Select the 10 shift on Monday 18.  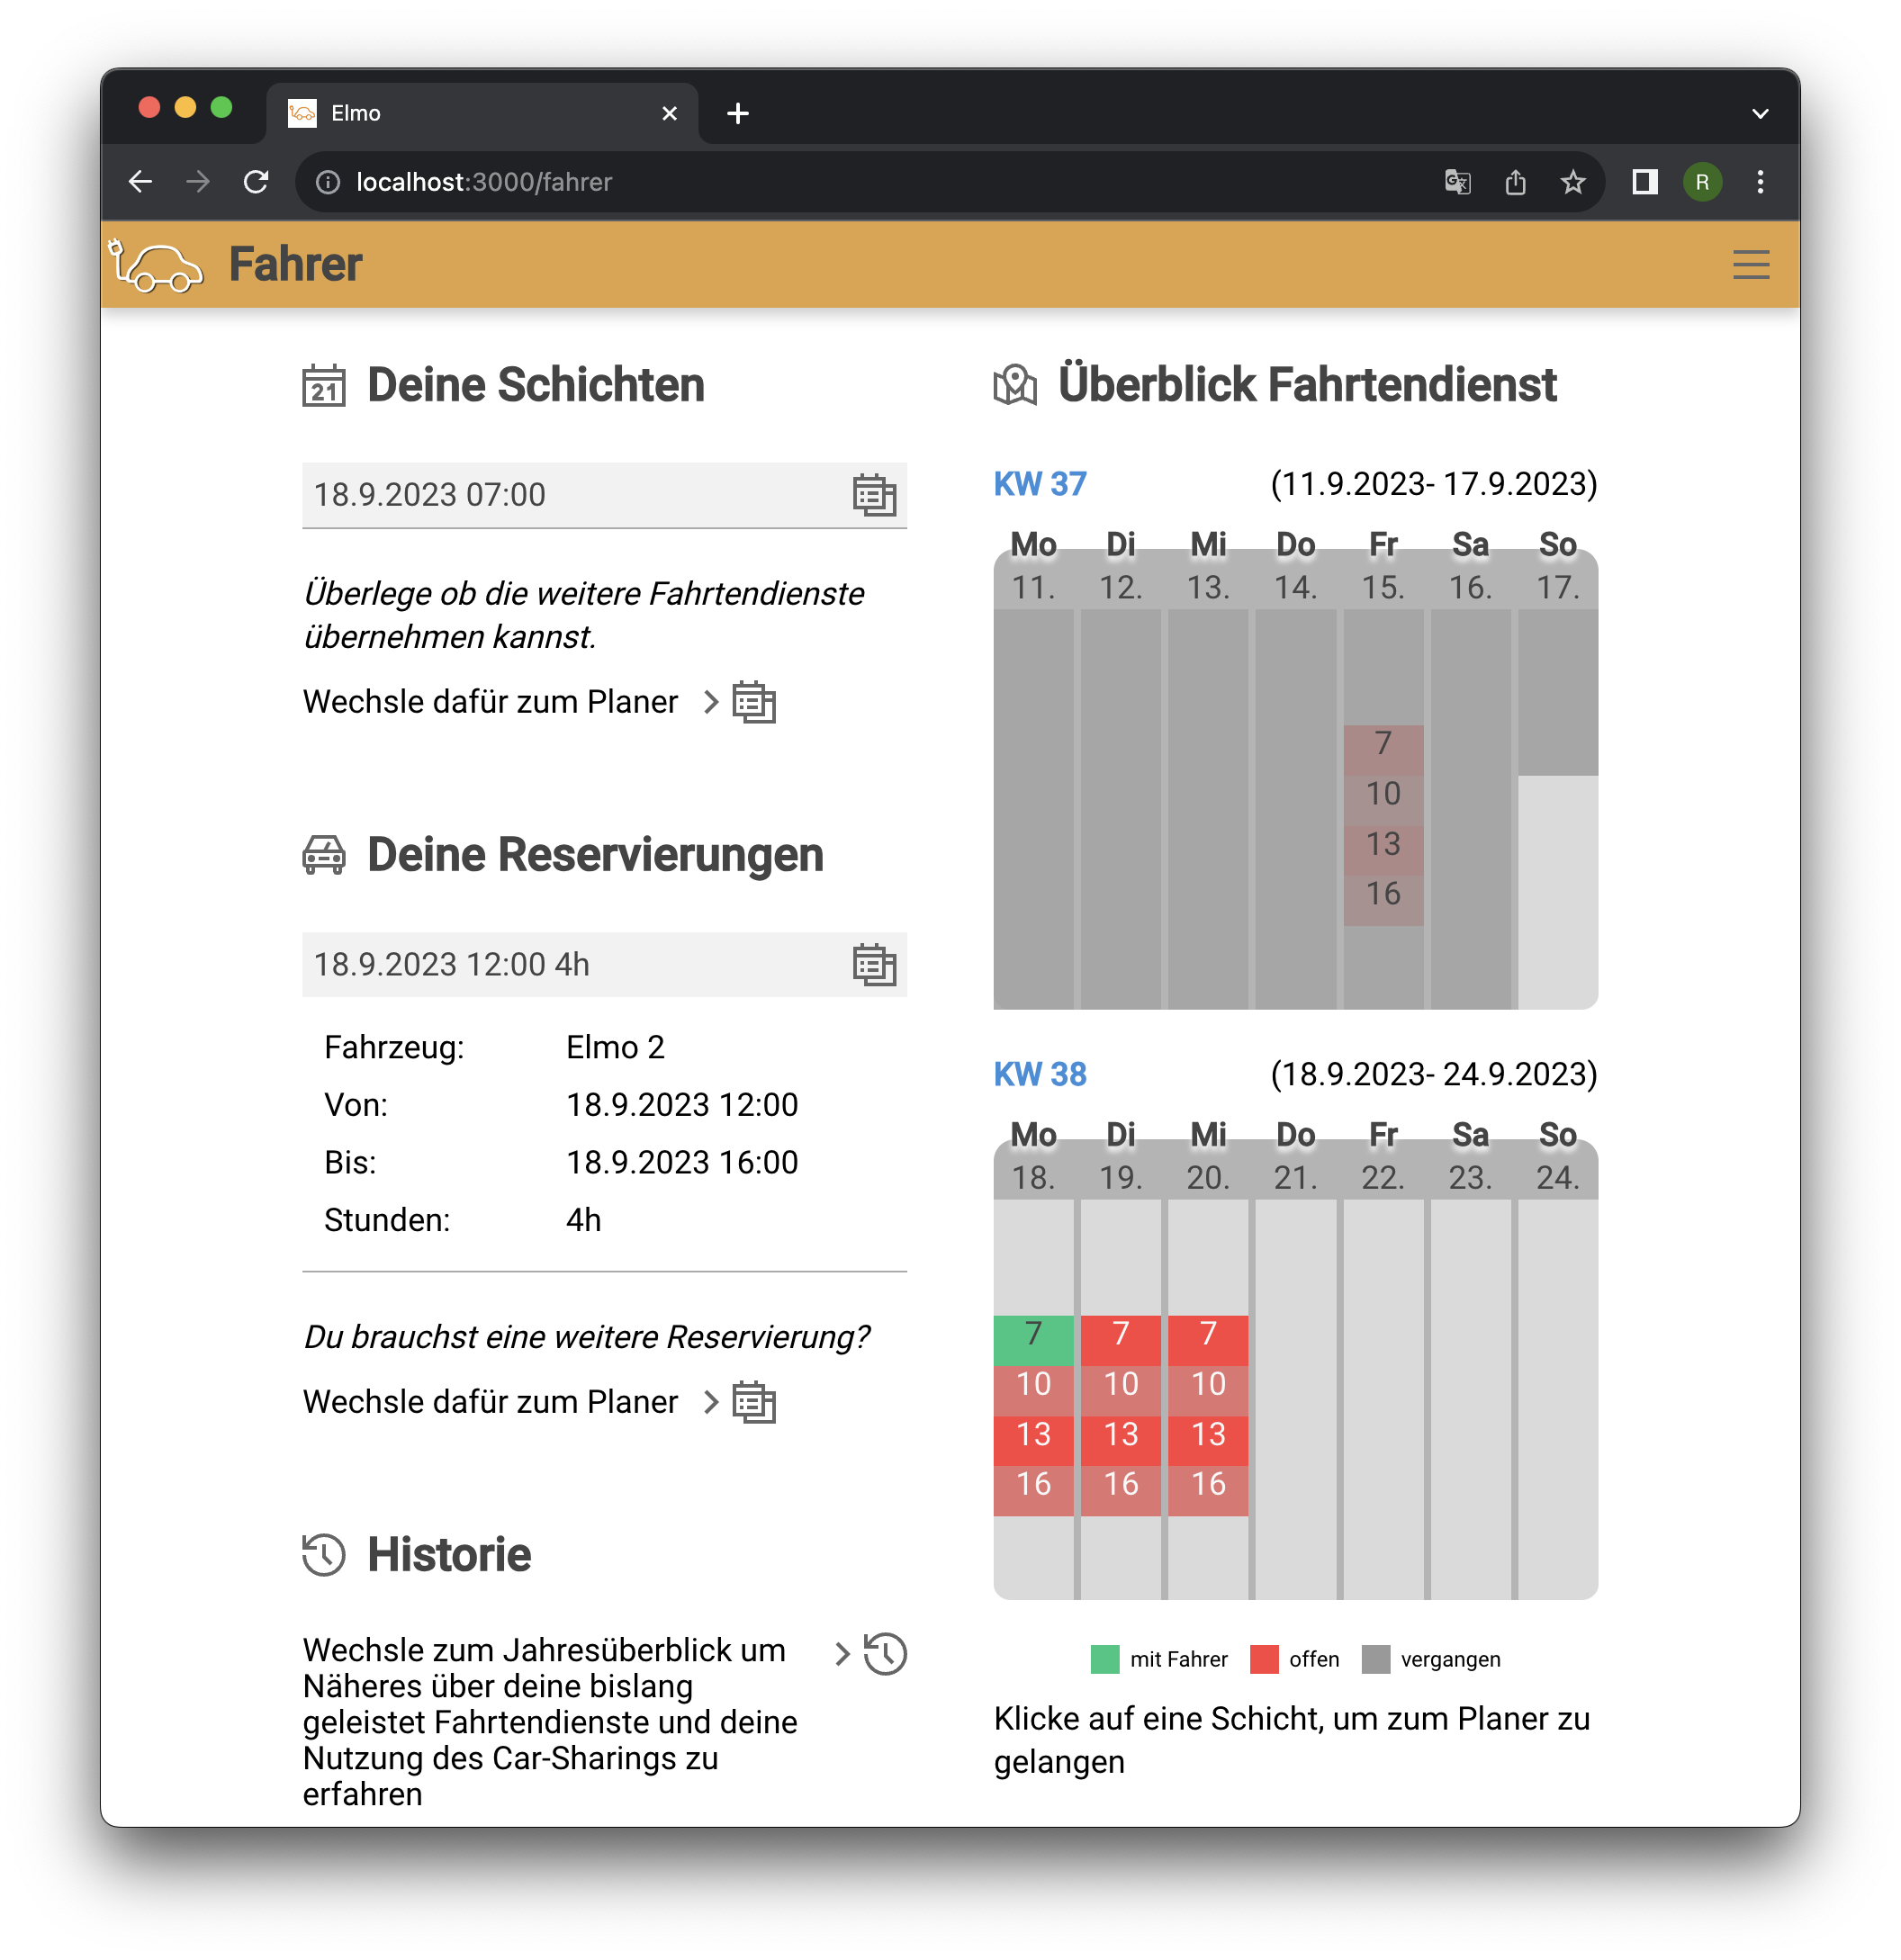pos(1033,1390)
